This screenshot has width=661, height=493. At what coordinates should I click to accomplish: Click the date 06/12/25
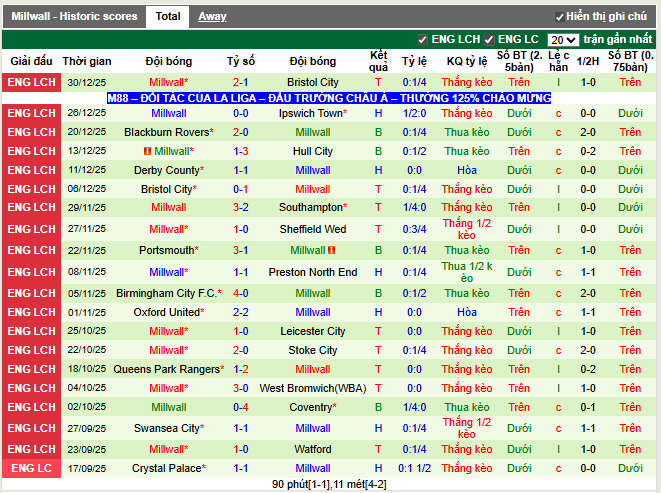point(87,189)
